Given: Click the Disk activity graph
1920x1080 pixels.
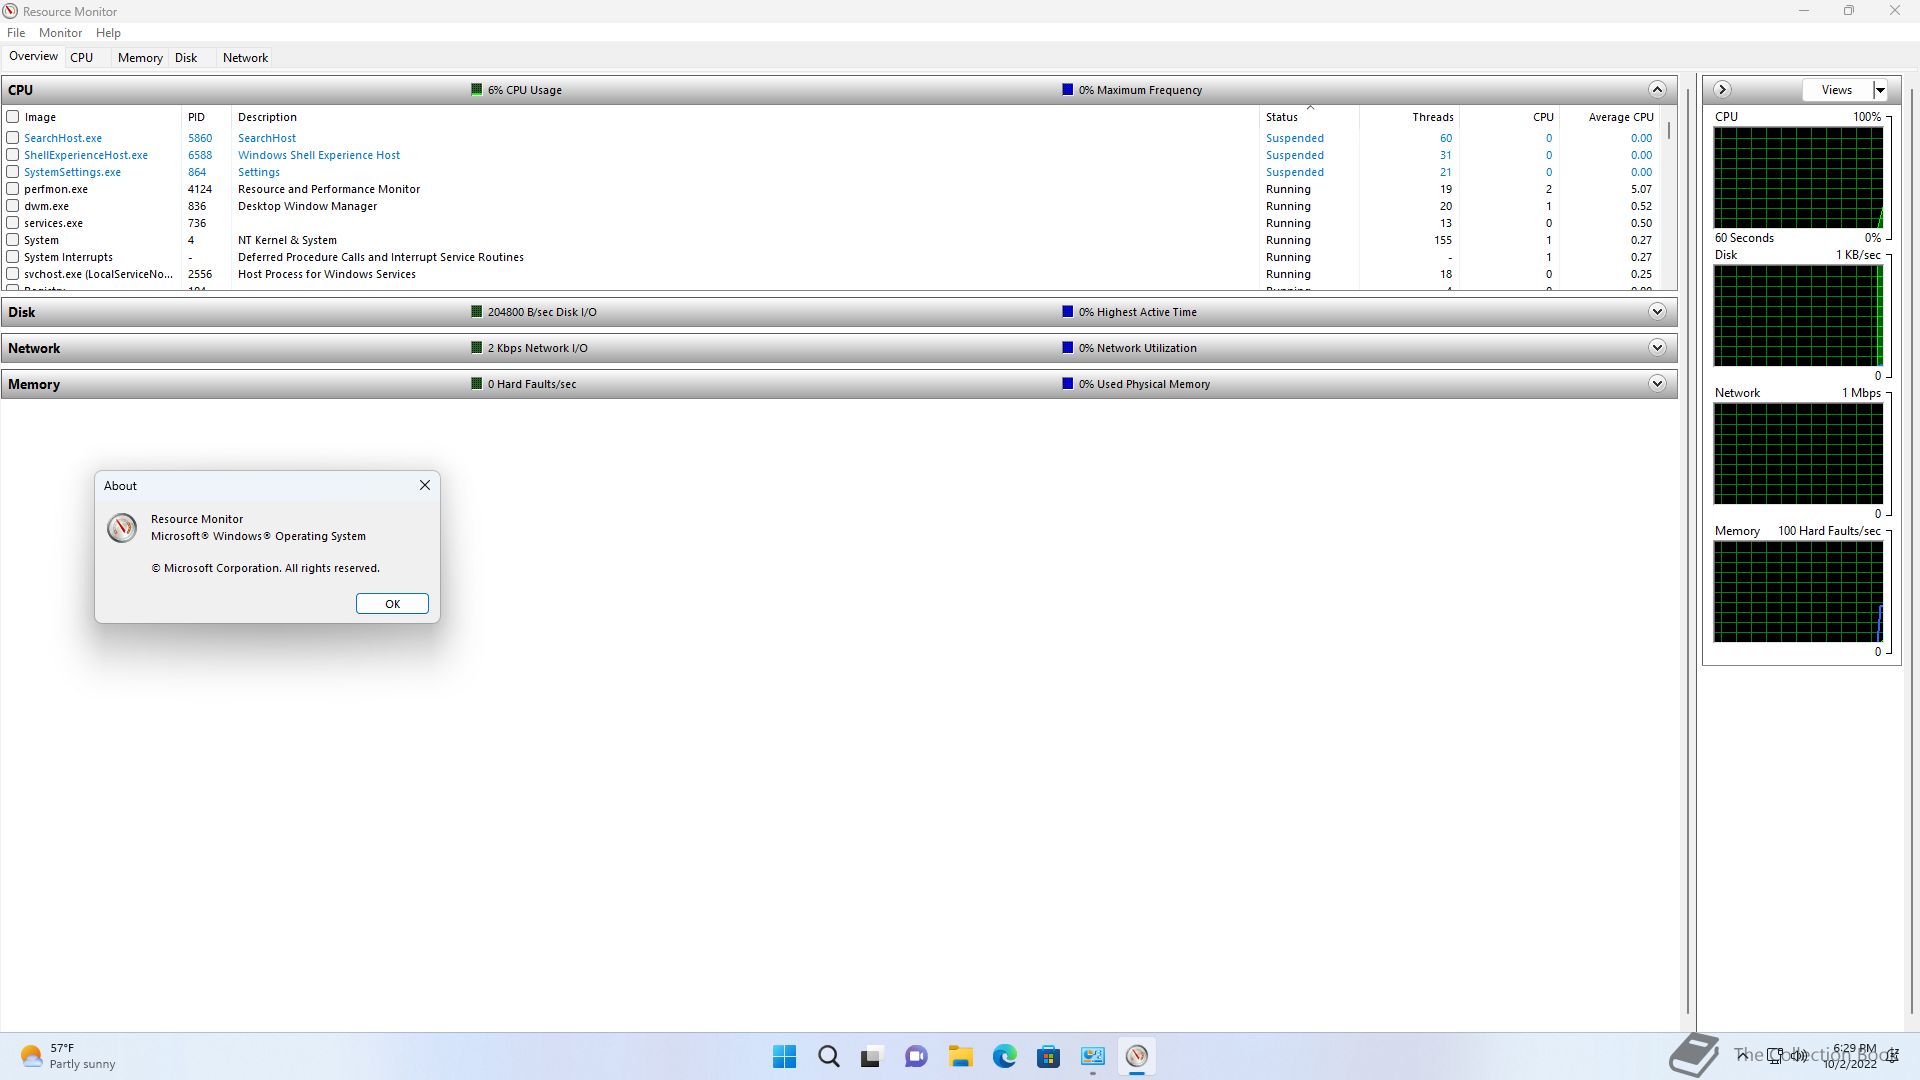Looking at the screenshot, I should point(1798,316).
